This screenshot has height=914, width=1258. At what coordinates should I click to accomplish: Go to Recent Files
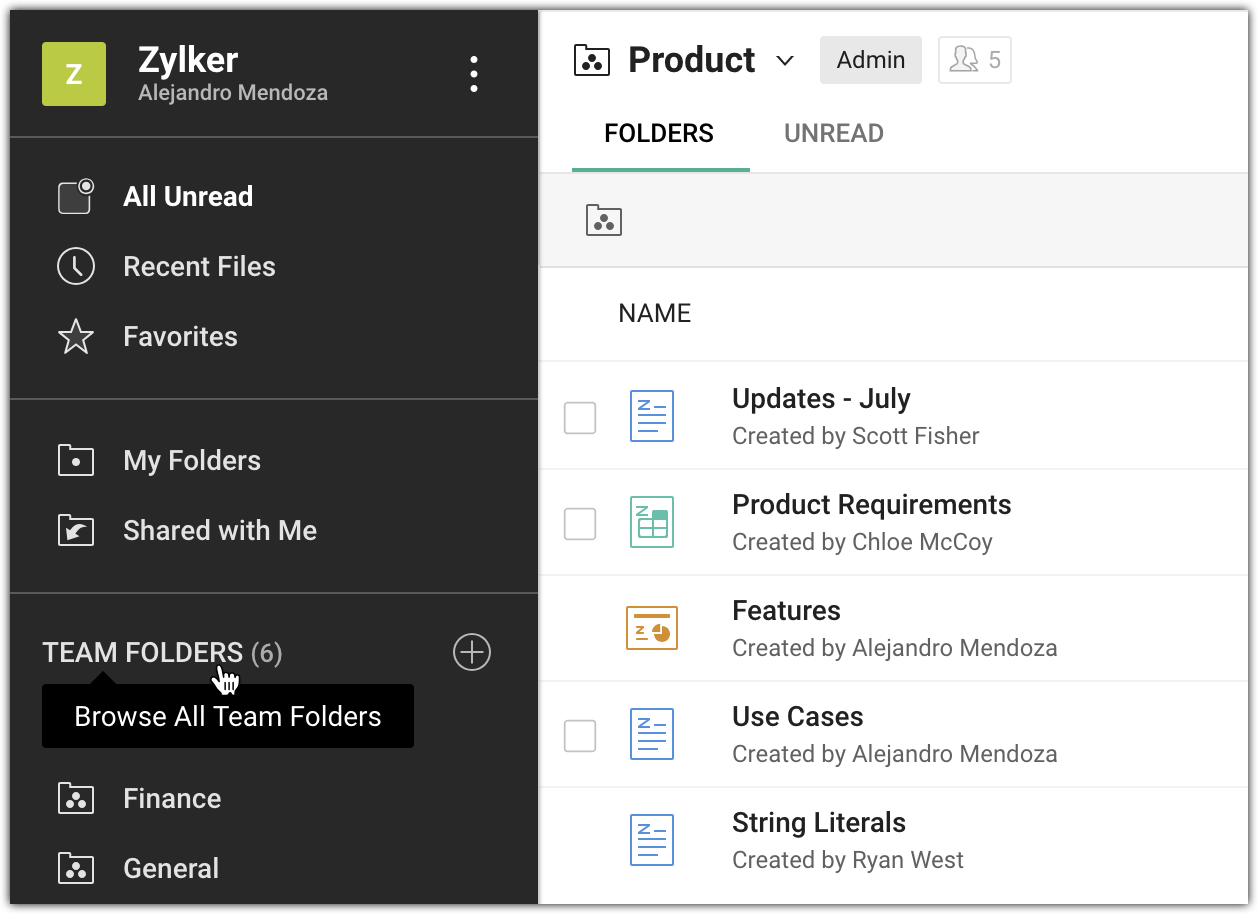[199, 267]
